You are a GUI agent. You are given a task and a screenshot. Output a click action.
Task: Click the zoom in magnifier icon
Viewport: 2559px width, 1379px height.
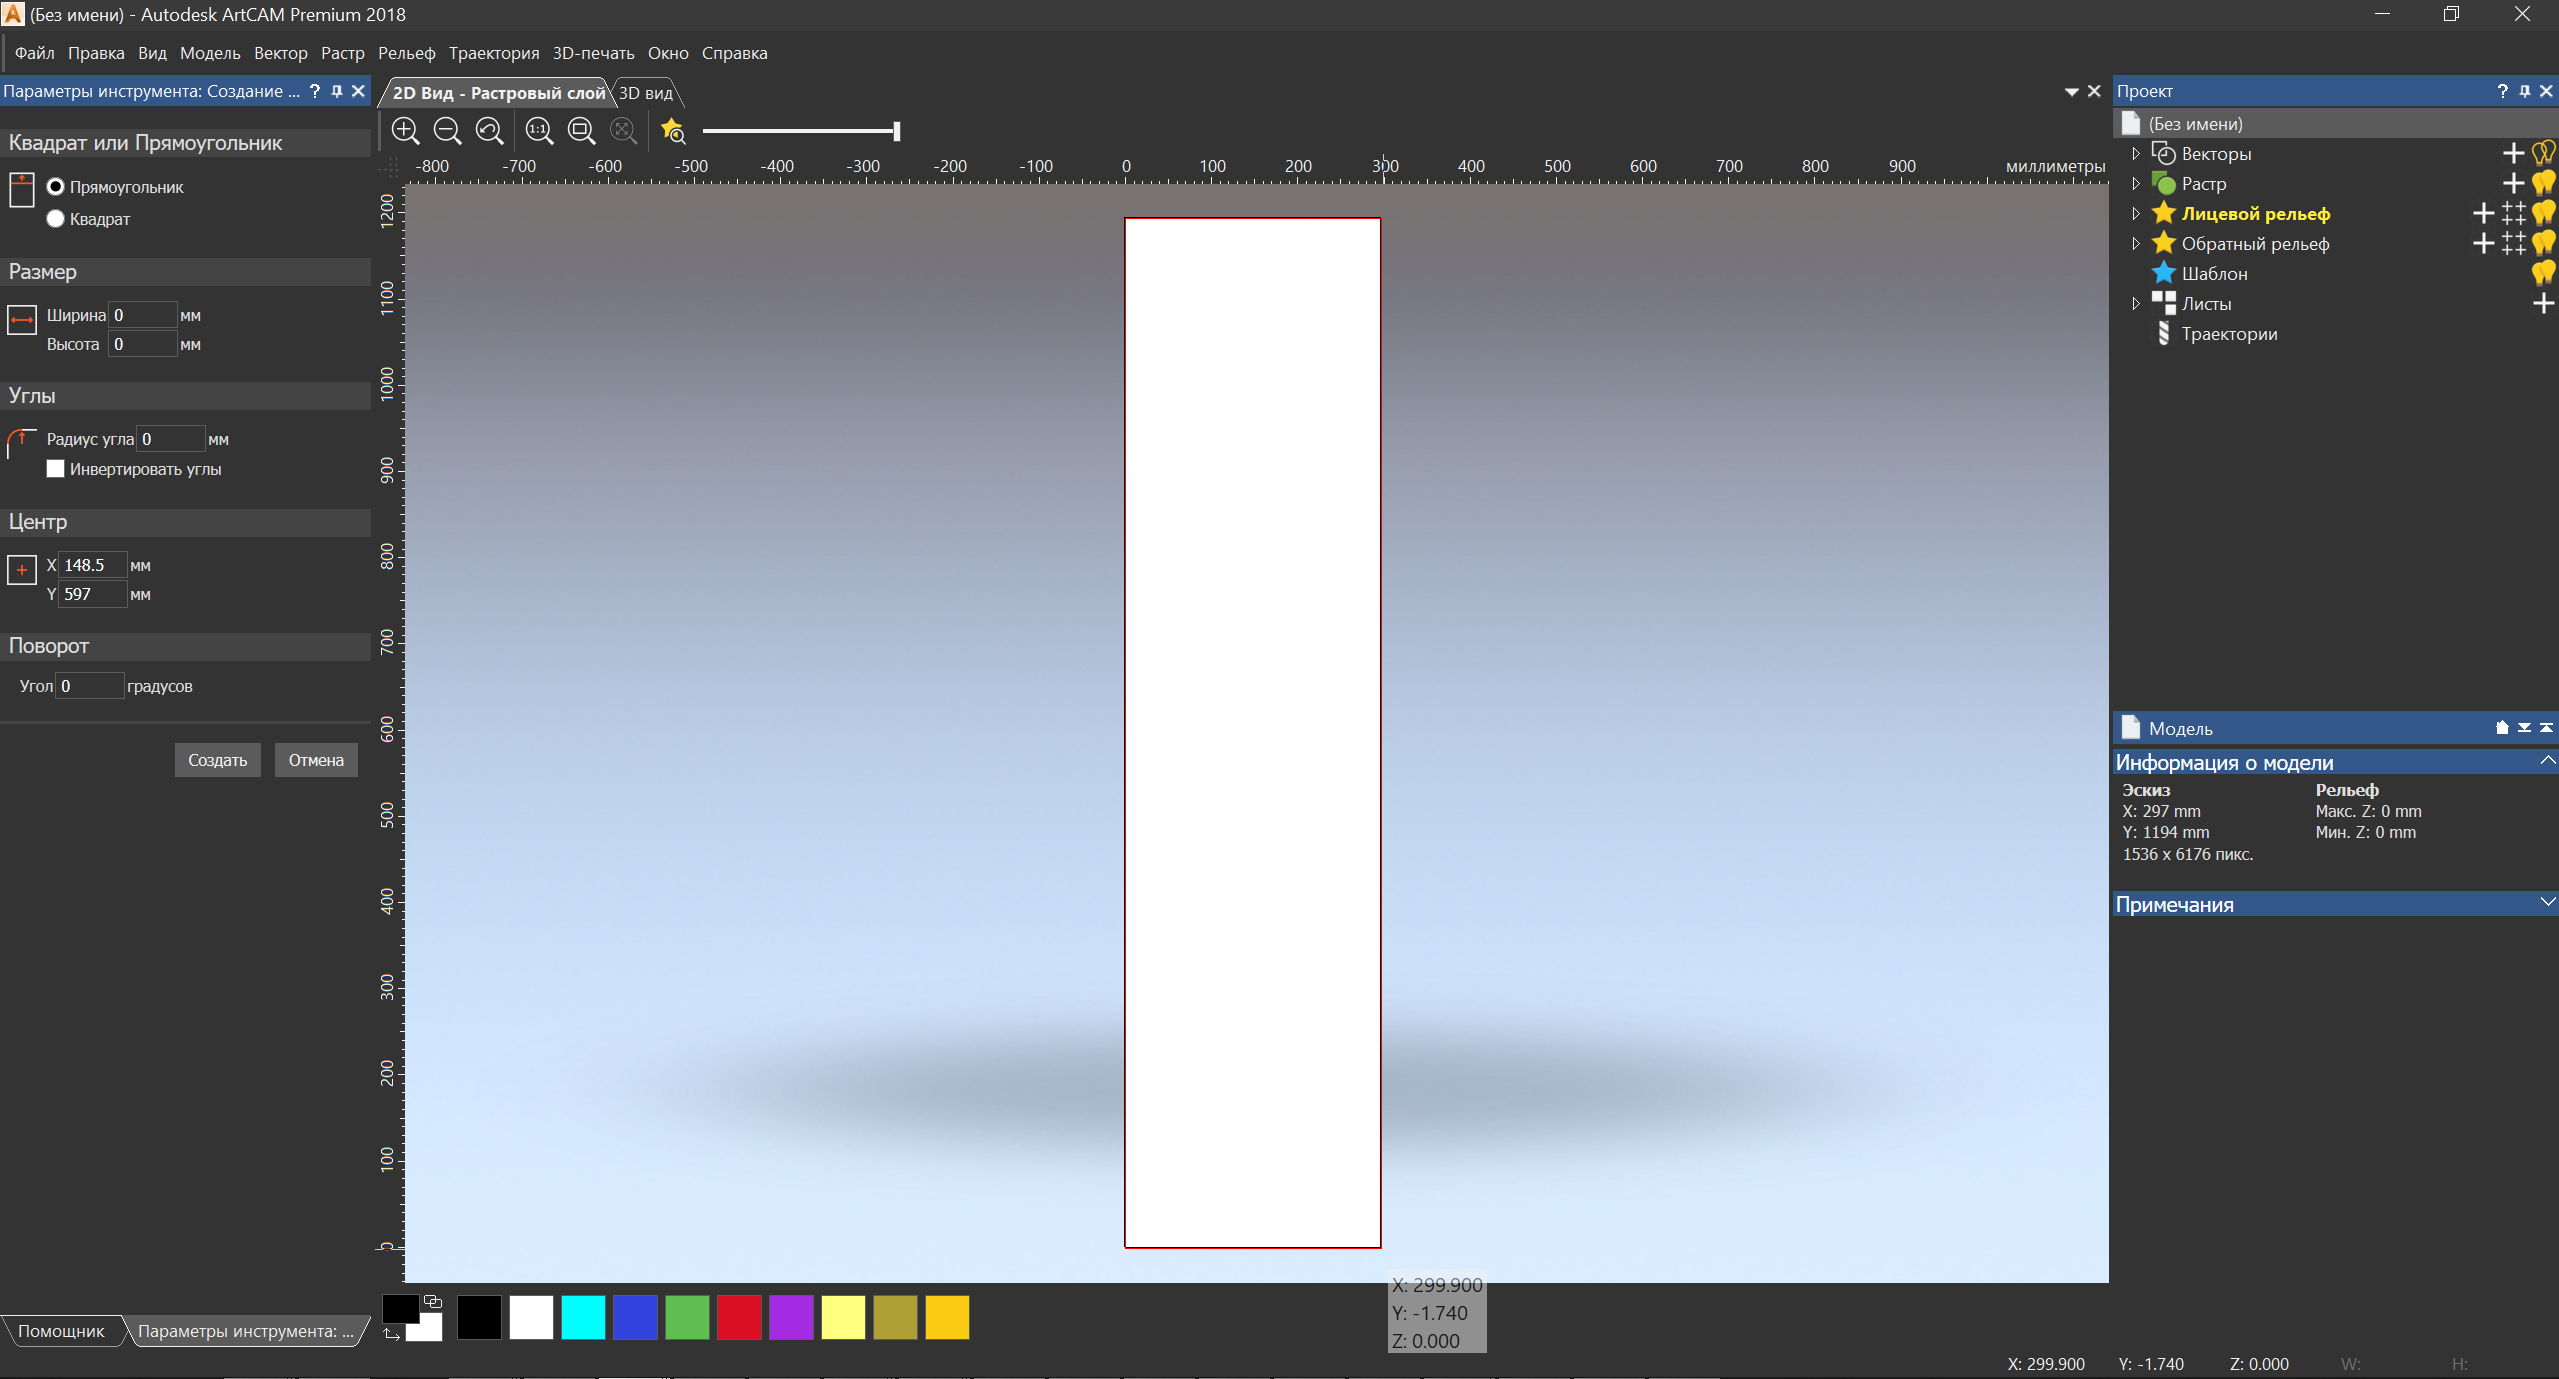point(405,131)
